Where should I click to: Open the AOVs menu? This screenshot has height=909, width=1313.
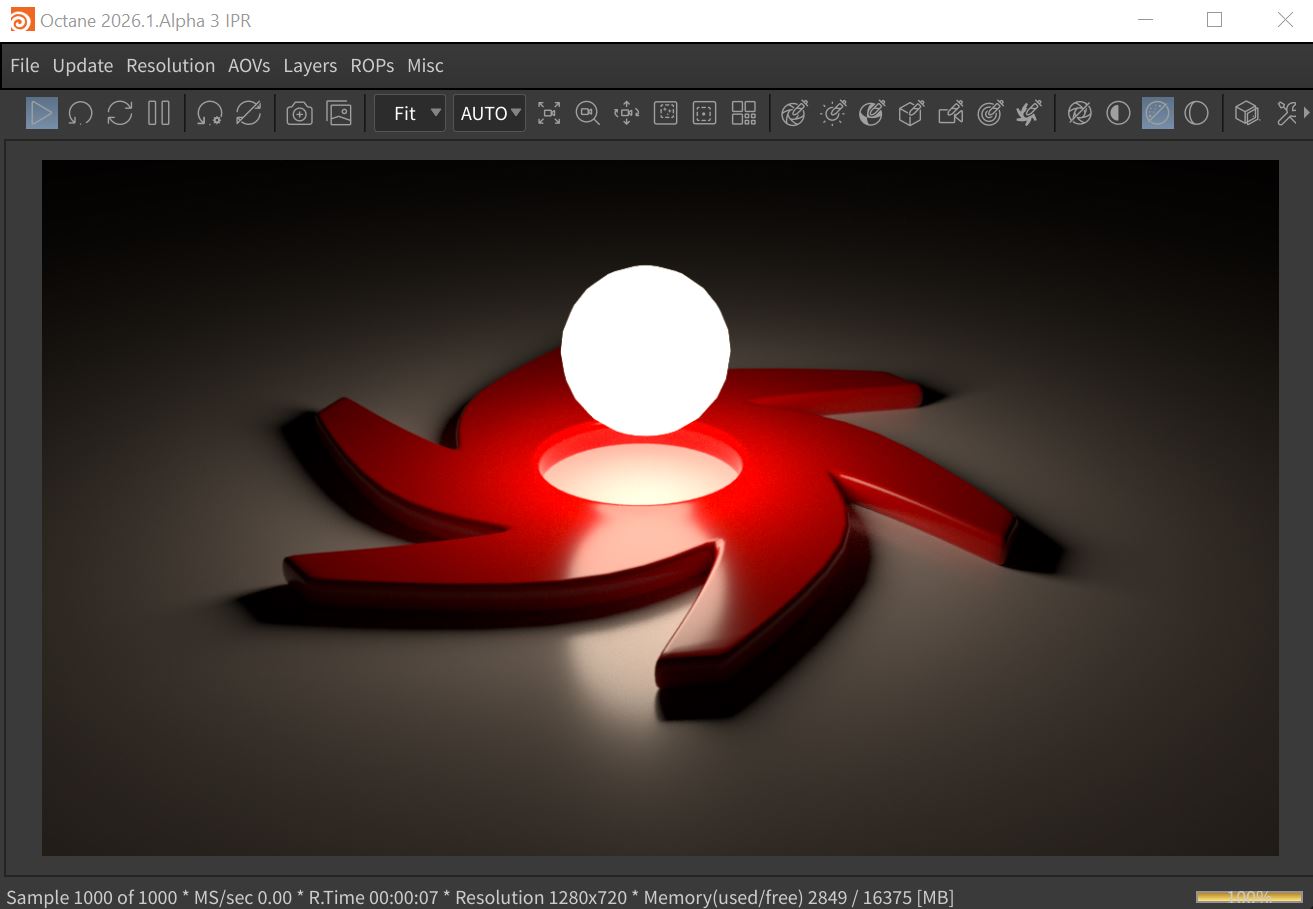pyautogui.click(x=249, y=66)
